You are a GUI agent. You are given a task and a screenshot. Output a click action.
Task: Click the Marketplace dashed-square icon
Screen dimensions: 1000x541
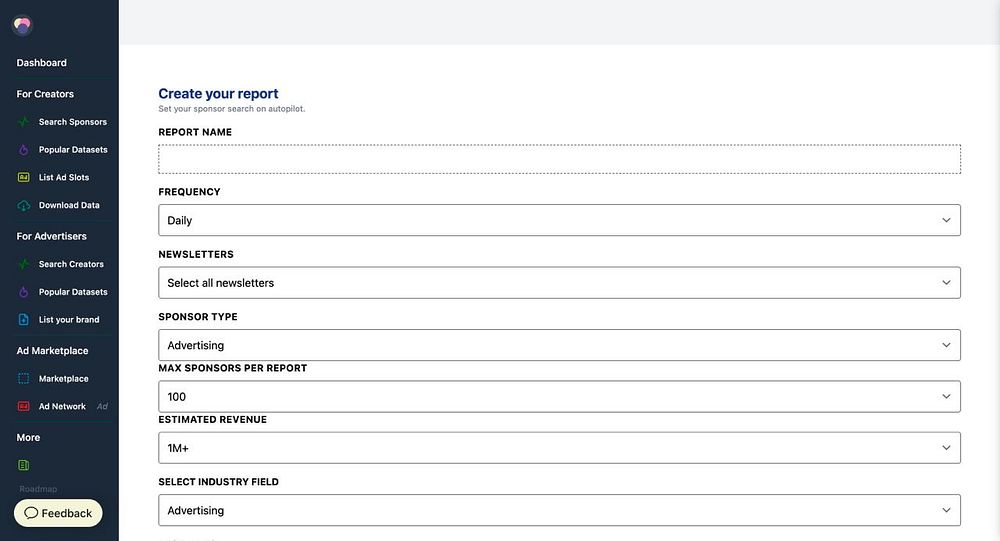point(24,379)
